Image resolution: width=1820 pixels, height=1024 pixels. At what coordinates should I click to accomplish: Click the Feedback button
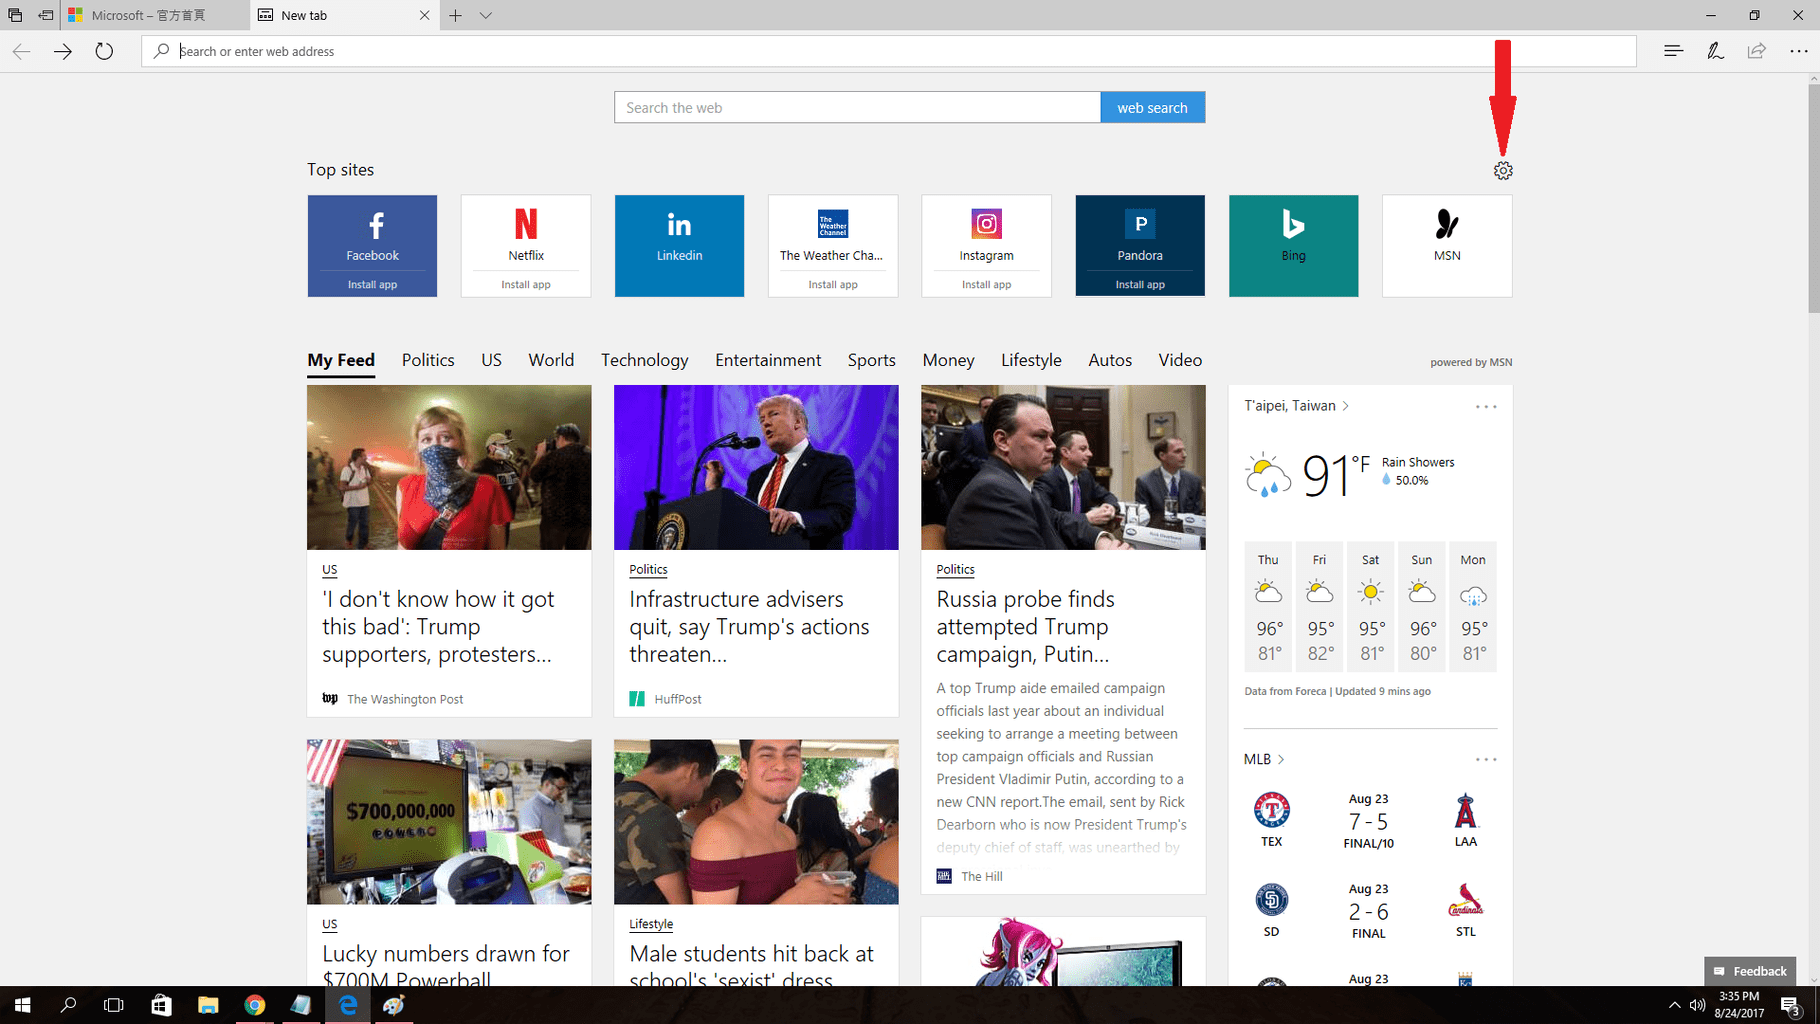(1750, 971)
